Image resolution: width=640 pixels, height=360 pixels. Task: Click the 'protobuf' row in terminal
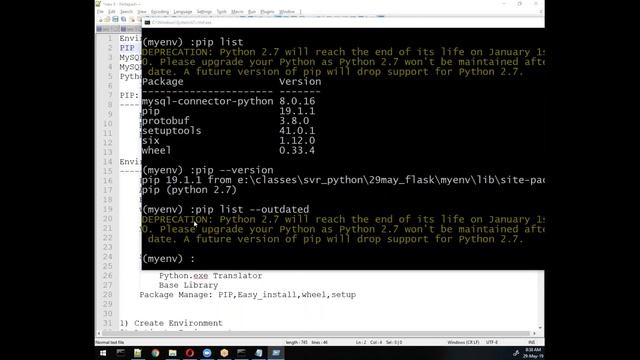[x=225, y=121]
